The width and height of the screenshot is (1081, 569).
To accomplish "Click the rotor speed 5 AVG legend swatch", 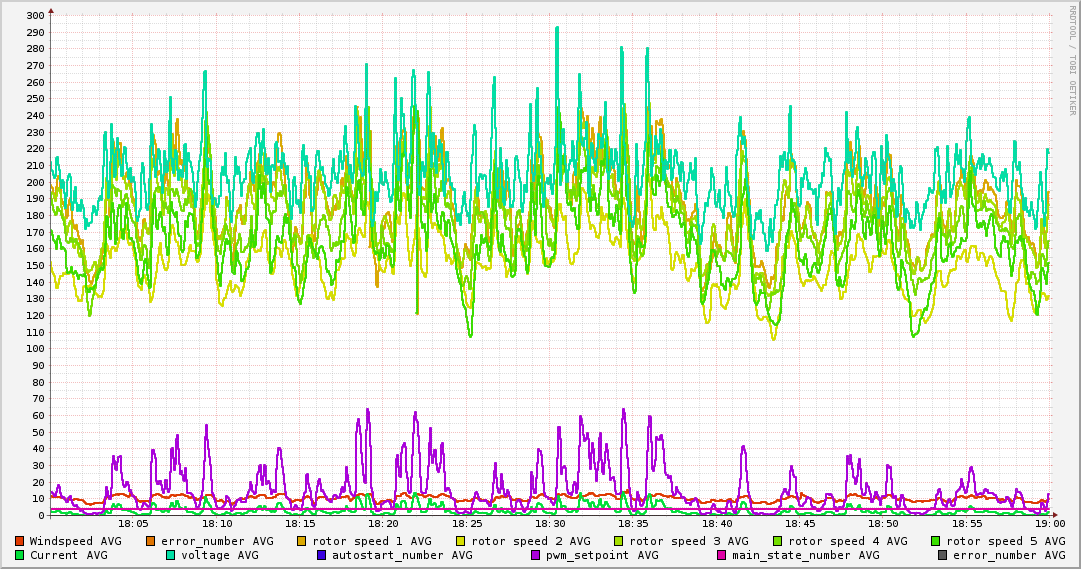I will coord(936,541).
